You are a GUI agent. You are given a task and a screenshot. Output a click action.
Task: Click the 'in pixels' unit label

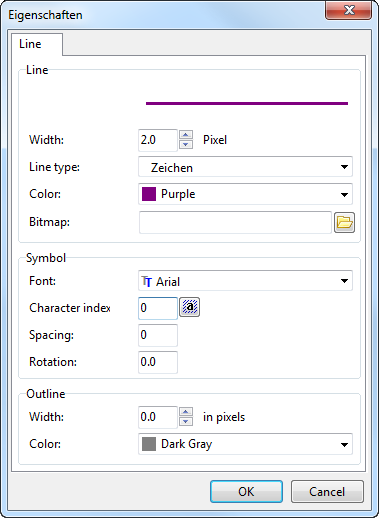tap(224, 417)
